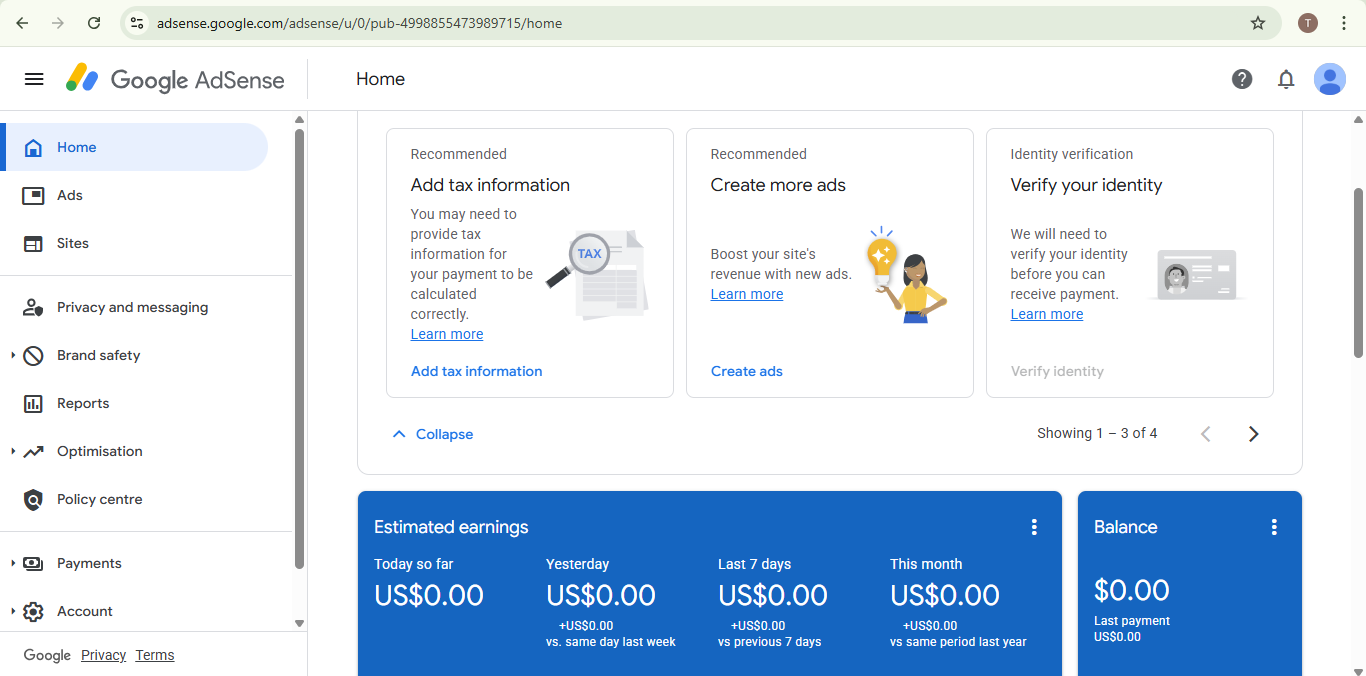Select the Policy centre icon
Image resolution: width=1366 pixels, height=676 pixels.
[33, 499]
